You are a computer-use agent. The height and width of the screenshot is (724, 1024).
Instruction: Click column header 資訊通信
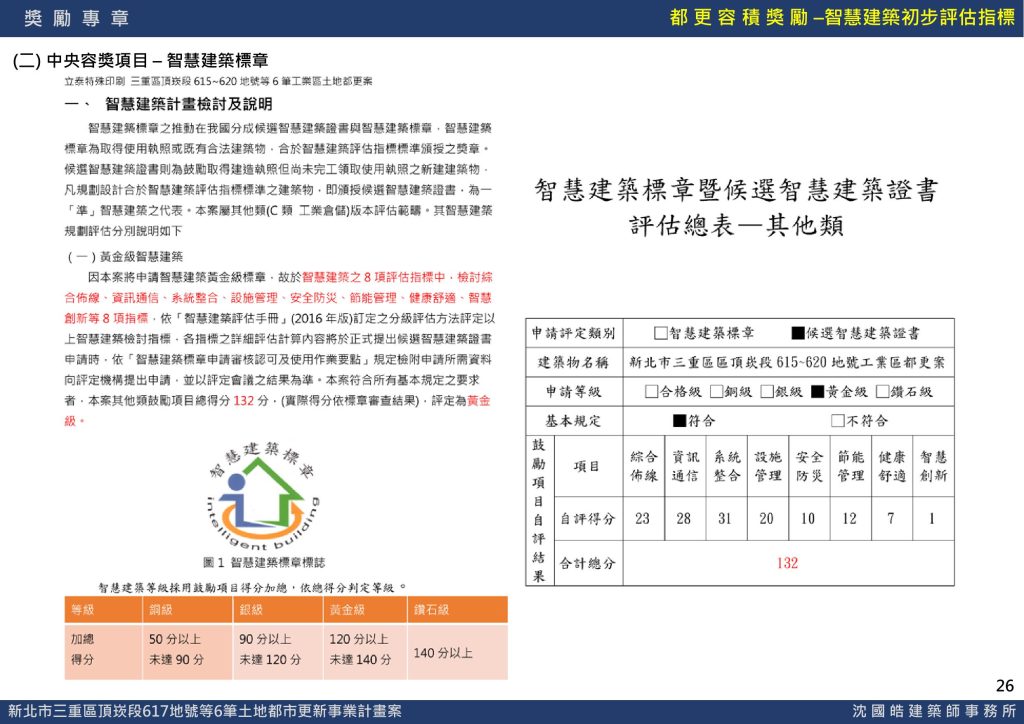tap(685, 466)
